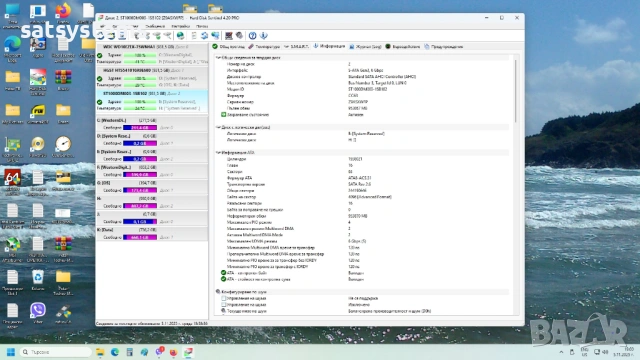Open the Настройки menu
This screenshot has height=360, width=640.
(x=180, y=26)
